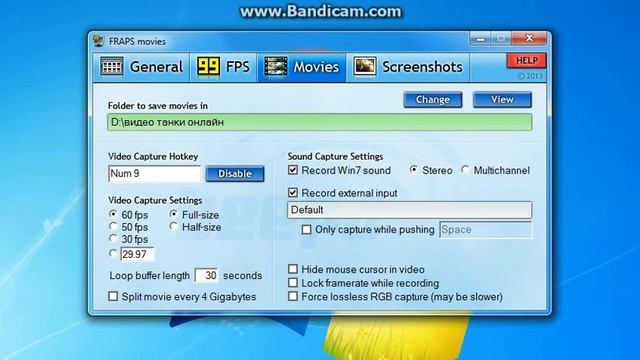
Task: Open the Default external input dropdown
Action: coord(409,210)
